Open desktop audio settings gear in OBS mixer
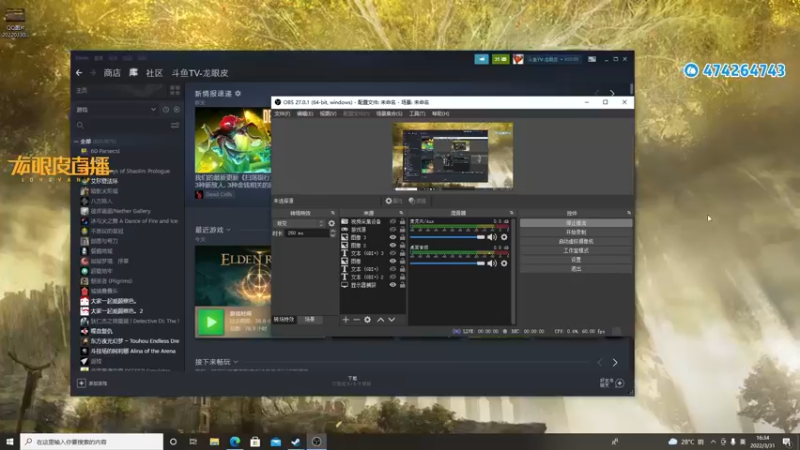The image size is (800, 450). [x=504, y=263]
